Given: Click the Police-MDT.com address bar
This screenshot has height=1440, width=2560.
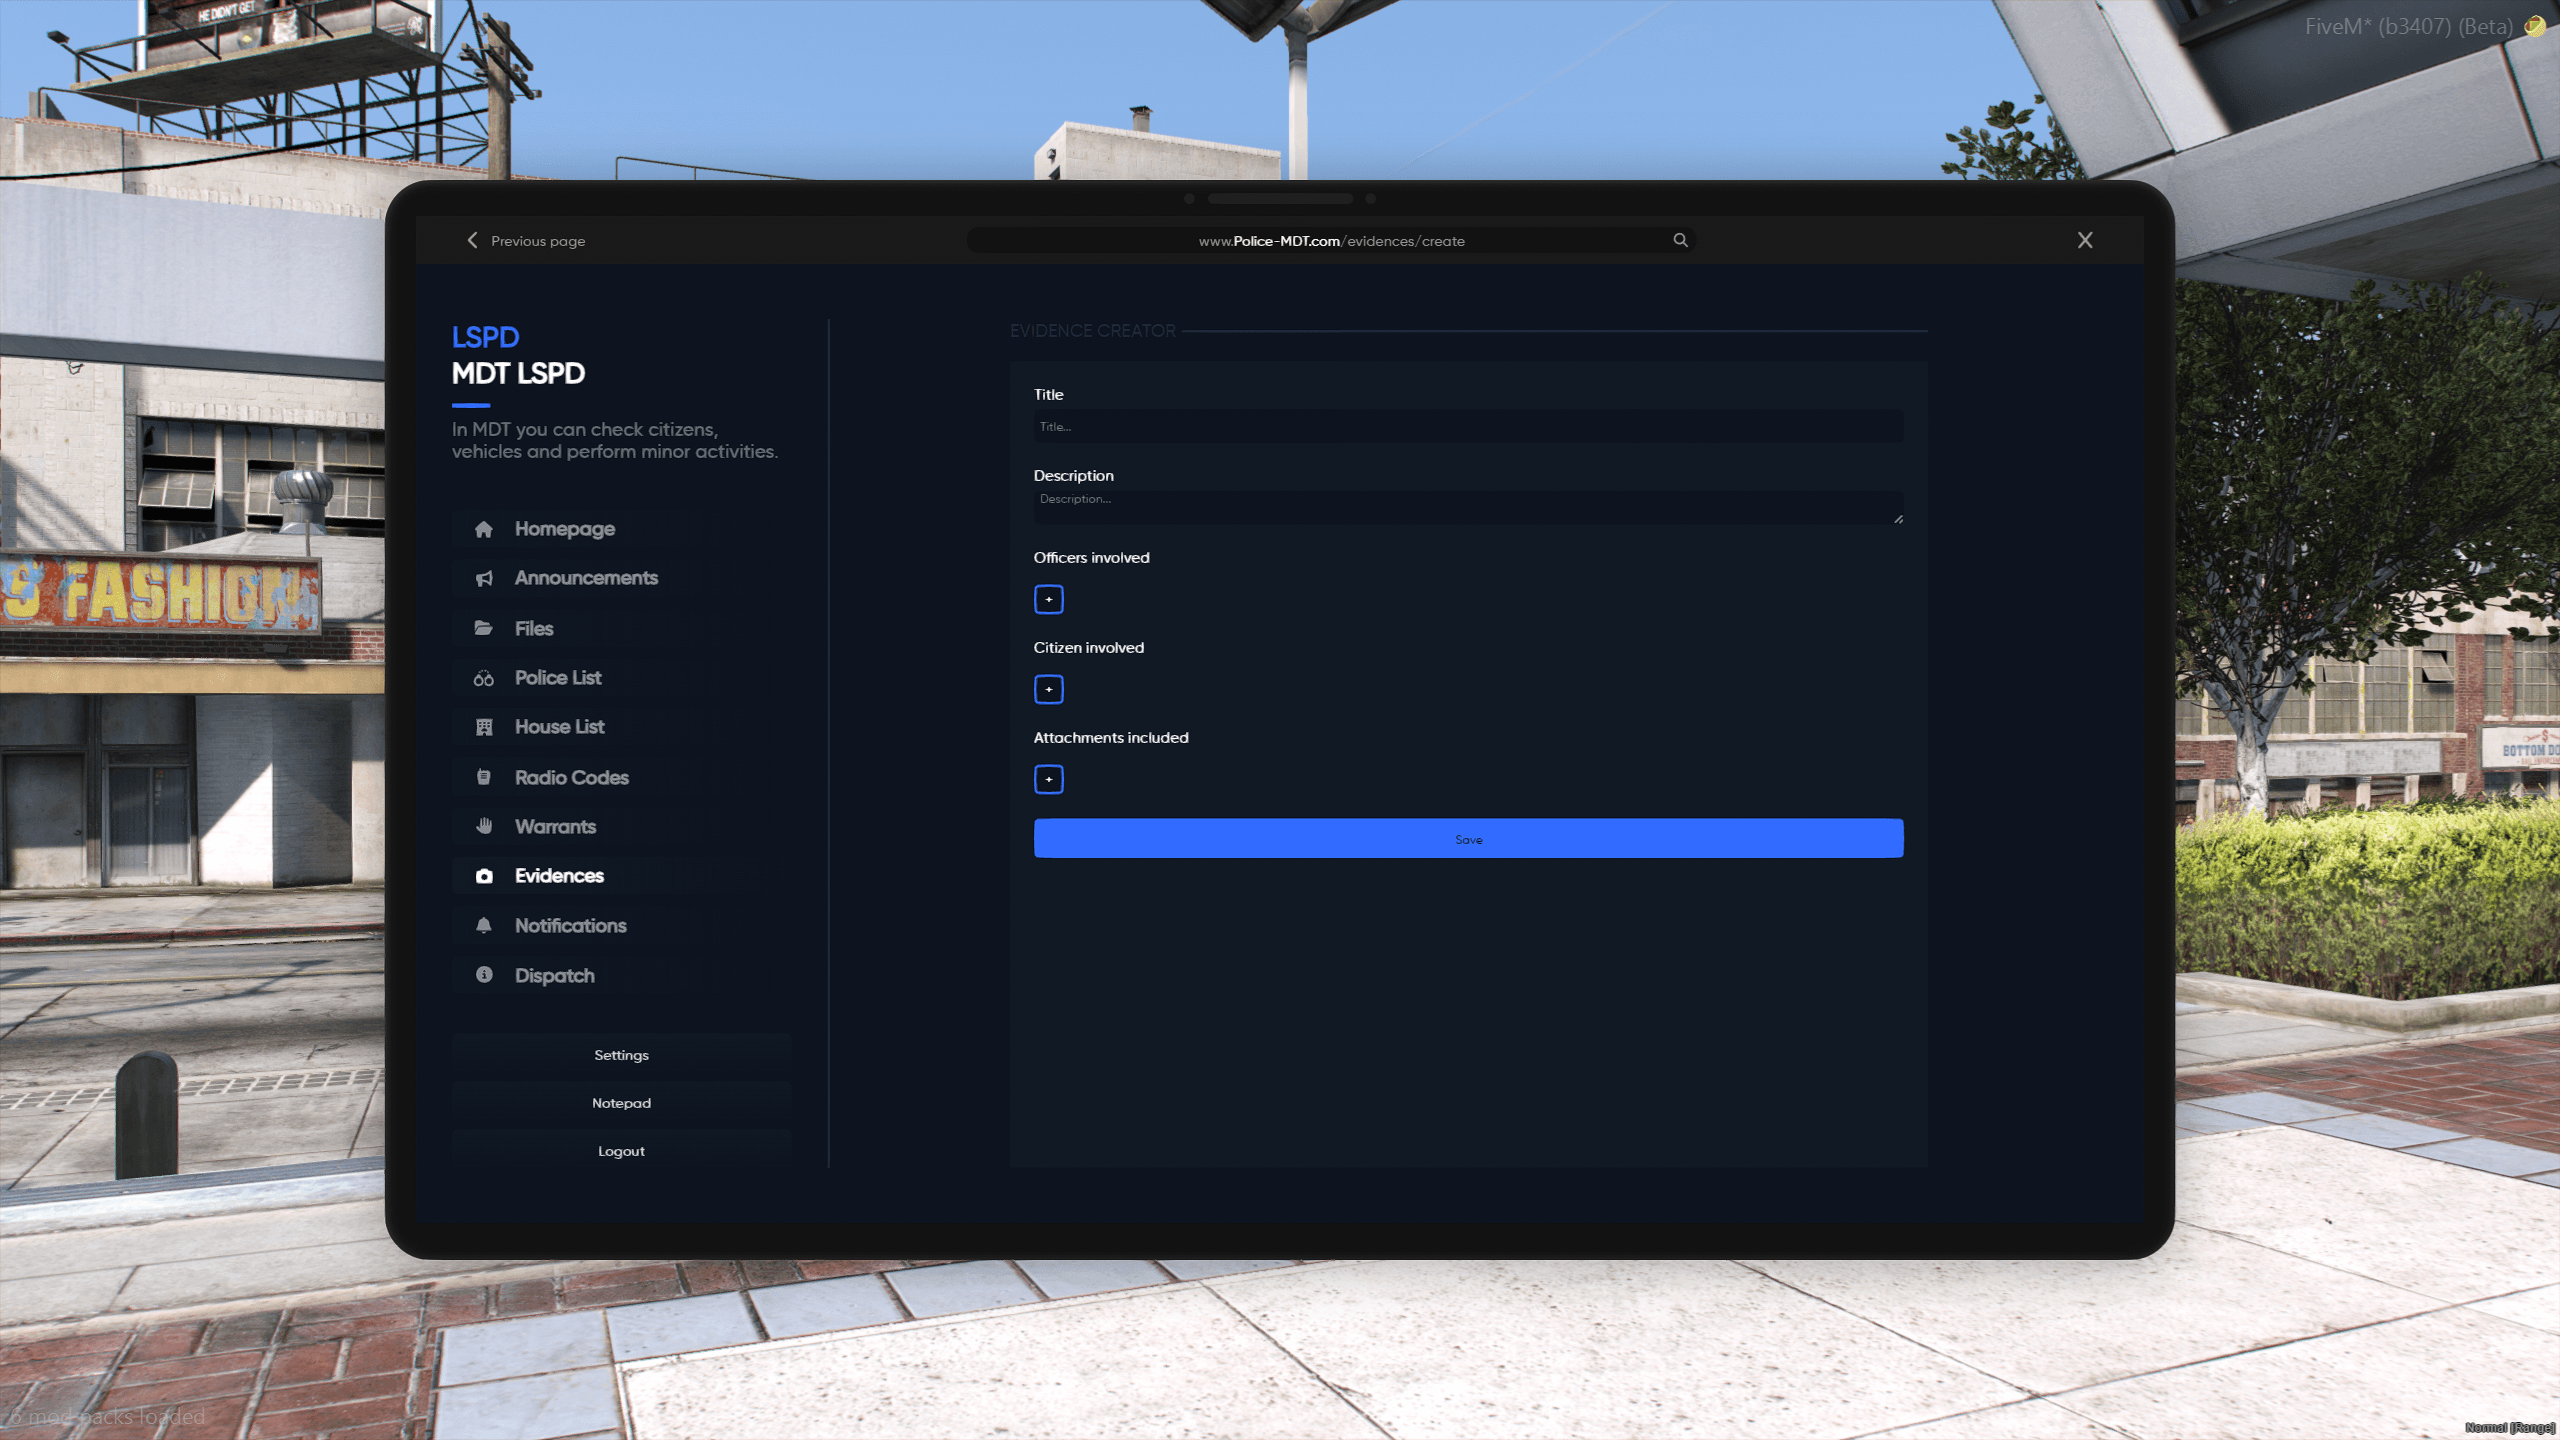Looking at the screenshot, I should click(x=1331, y=240).
